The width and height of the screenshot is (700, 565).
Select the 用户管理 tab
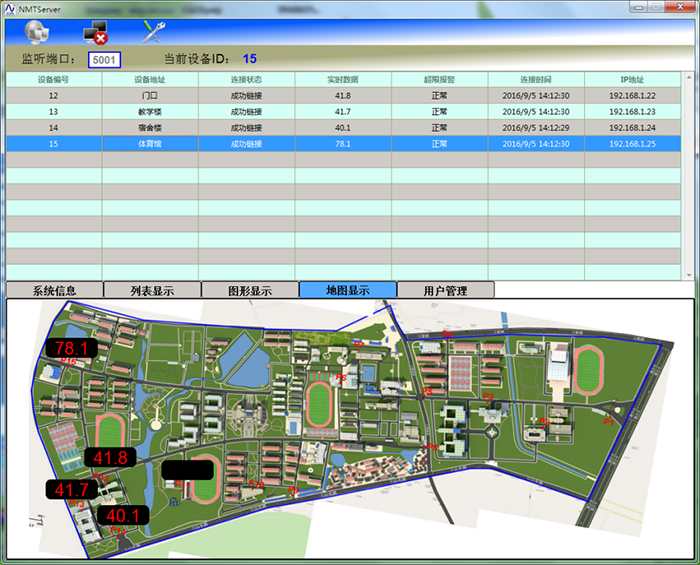[x=445, y=291]
